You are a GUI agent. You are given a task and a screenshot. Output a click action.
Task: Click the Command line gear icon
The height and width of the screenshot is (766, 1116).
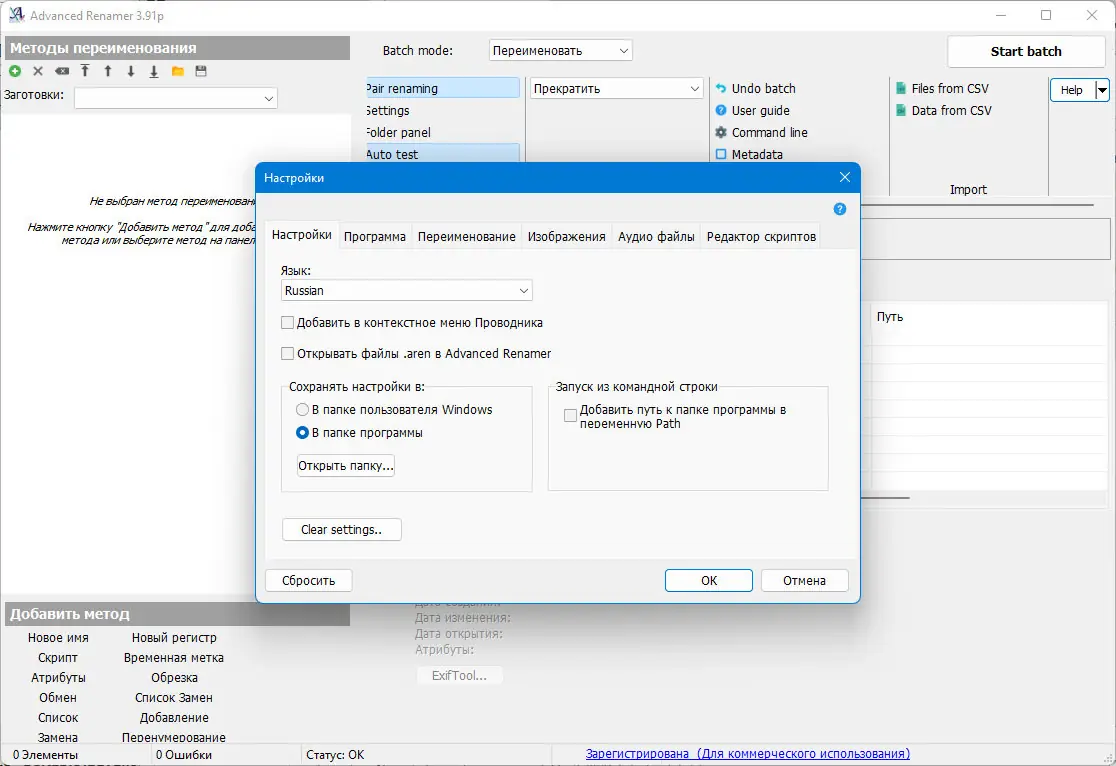coord(721,132)
